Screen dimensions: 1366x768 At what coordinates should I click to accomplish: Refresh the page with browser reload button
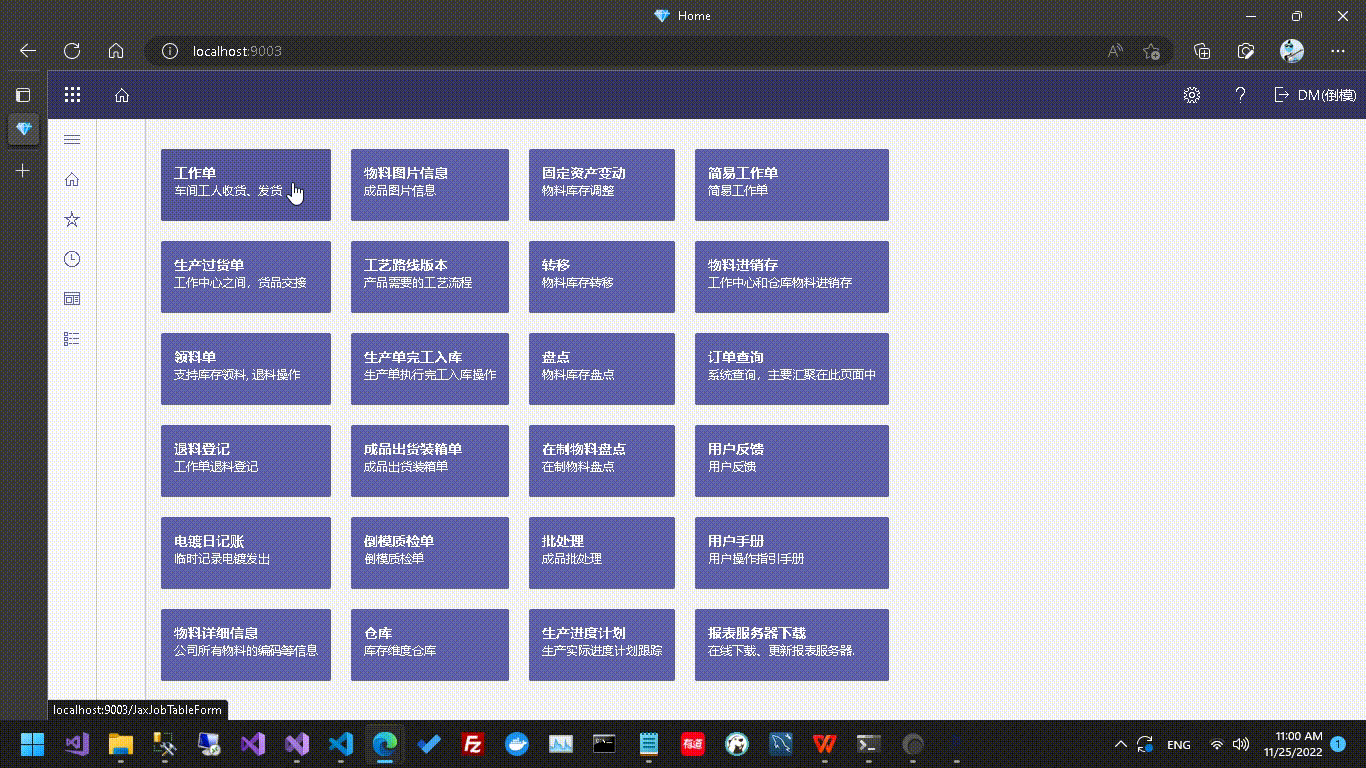click(72, 51)
